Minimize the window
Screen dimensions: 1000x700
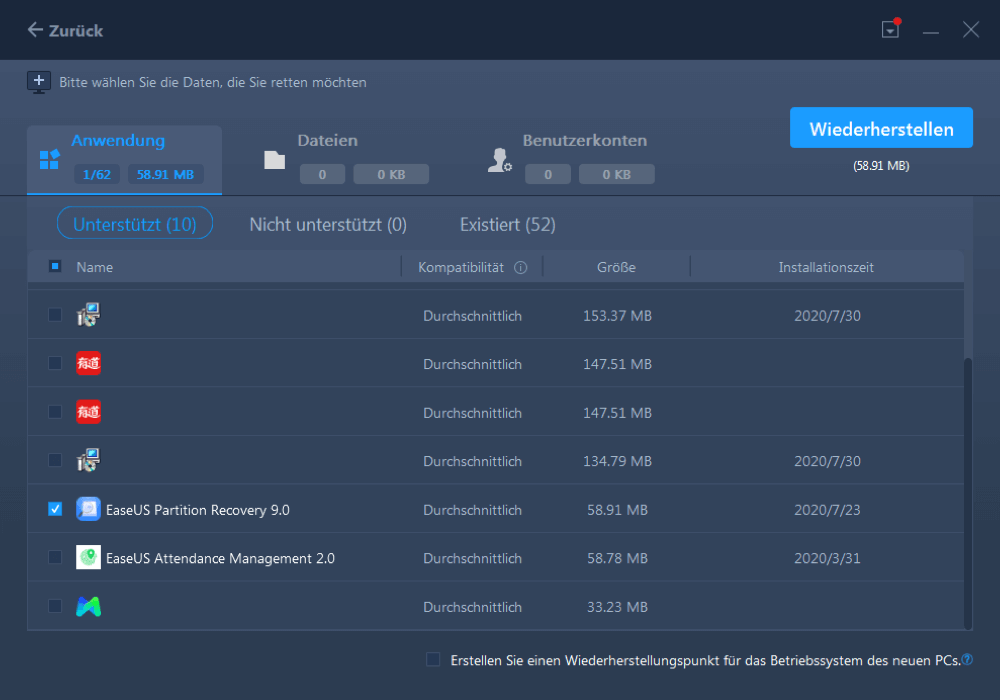[x=930, y=31]
